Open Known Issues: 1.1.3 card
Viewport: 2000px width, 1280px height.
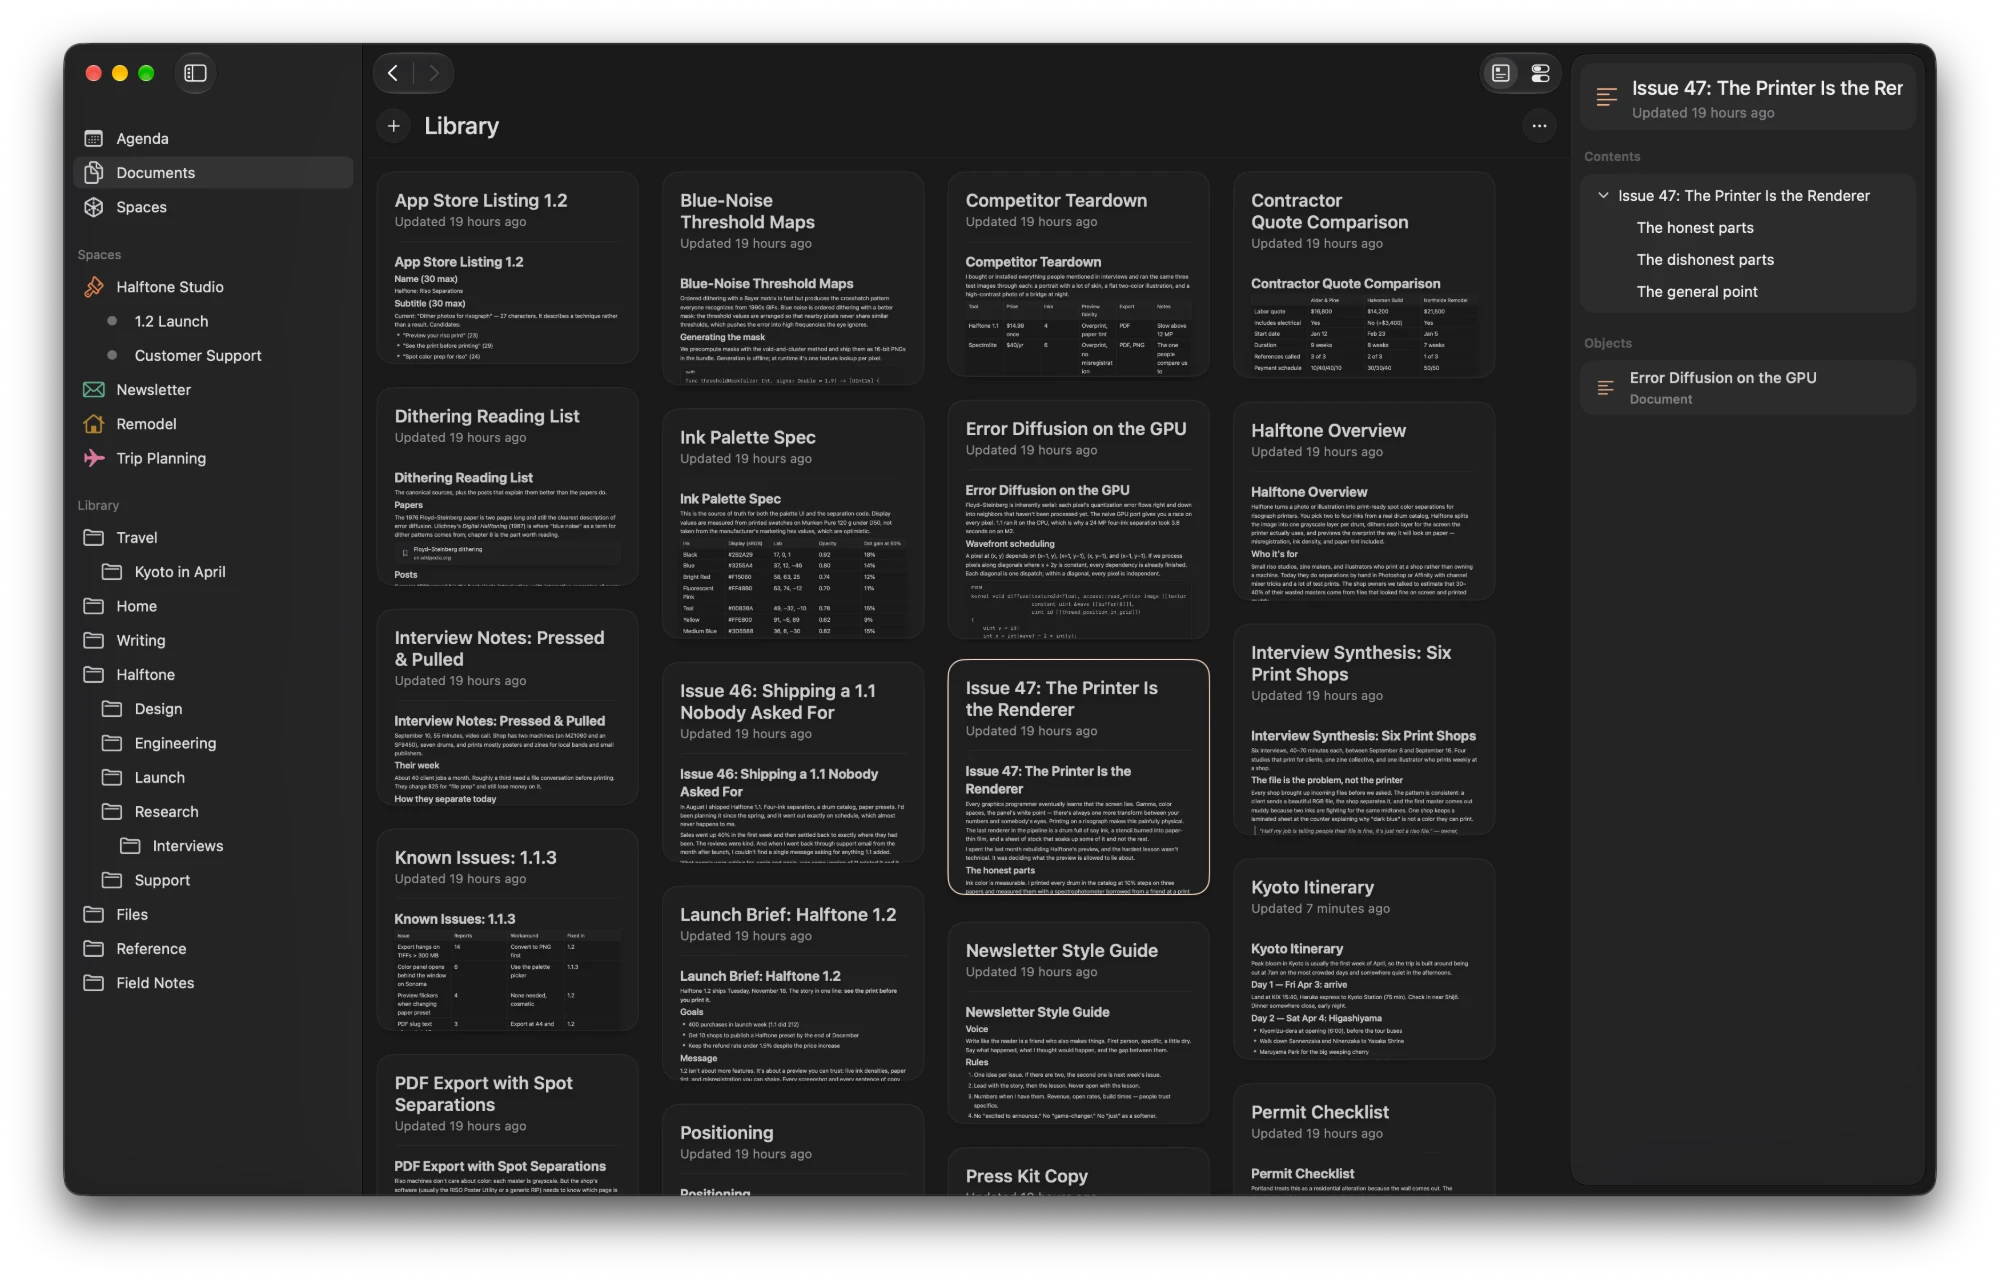(x=508, y=930)
